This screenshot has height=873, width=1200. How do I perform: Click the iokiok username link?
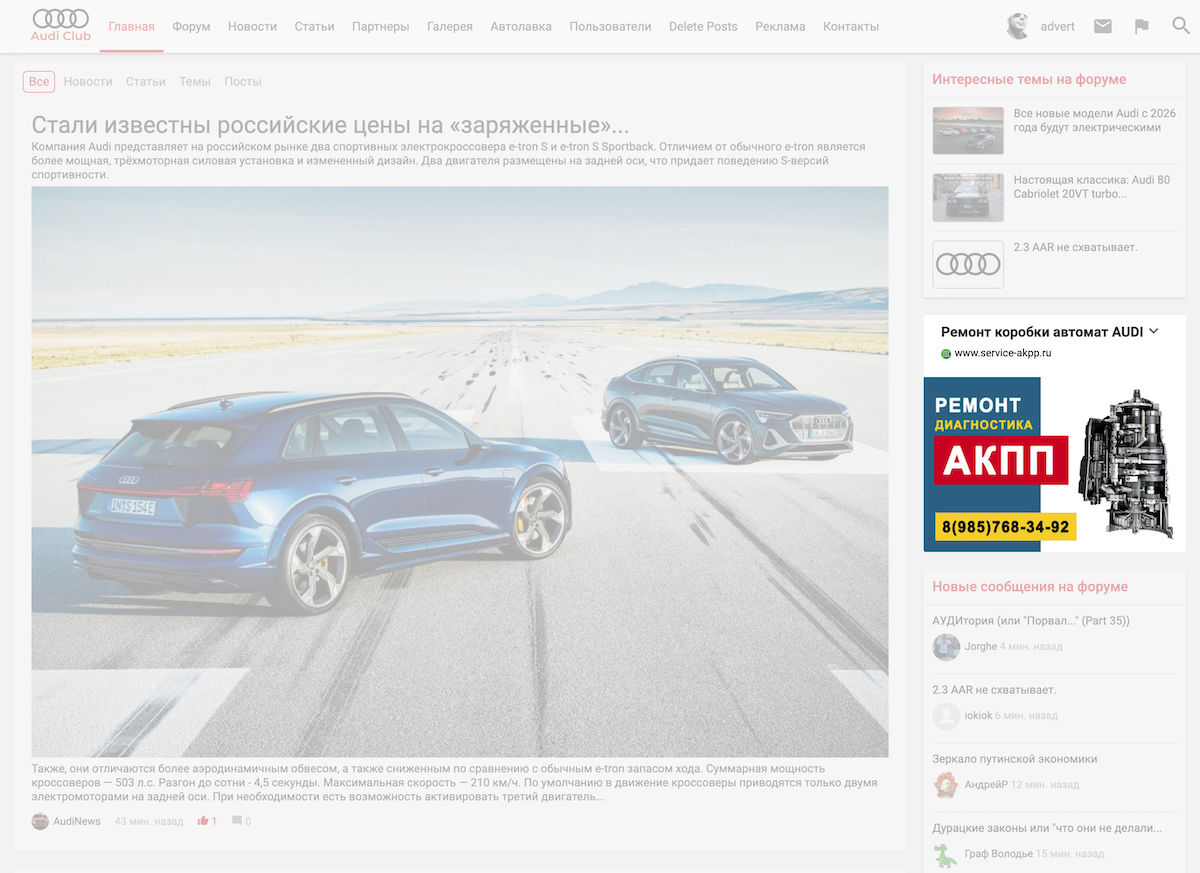coord(978,716)
